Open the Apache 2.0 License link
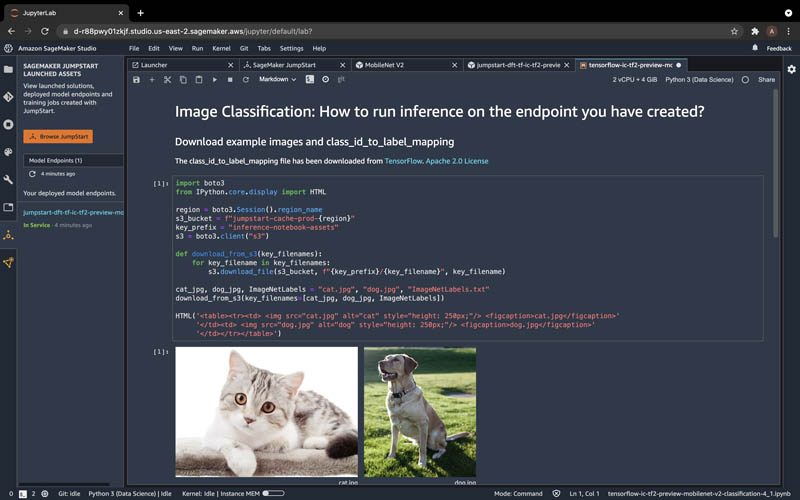 click(x=457, y=161)
